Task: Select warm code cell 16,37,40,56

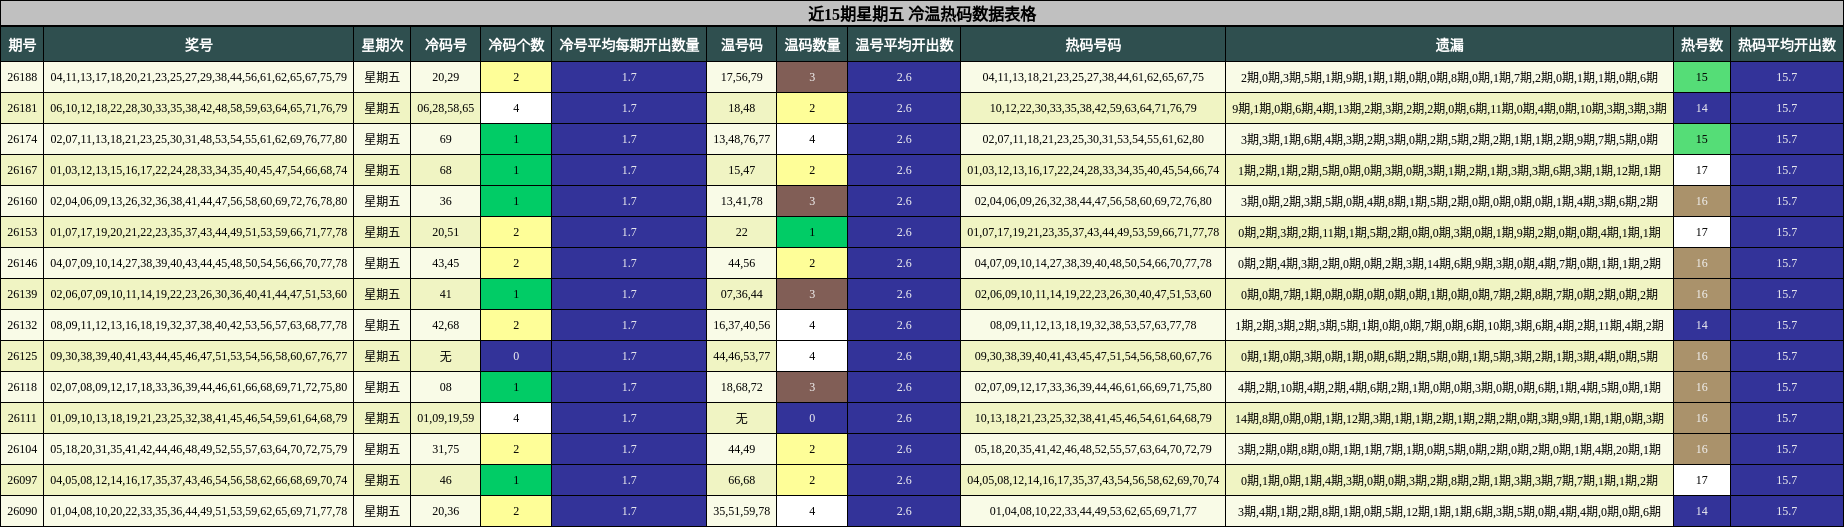Action: click(742, 325)
